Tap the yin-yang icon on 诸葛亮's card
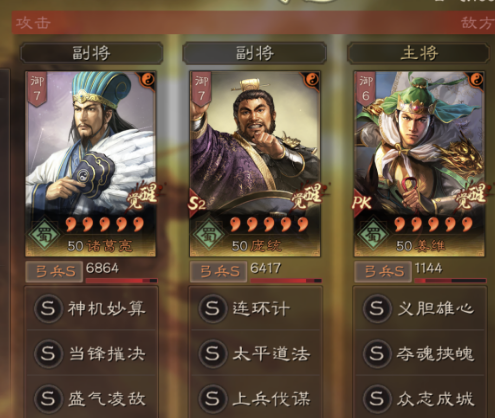The width and height of the screenshot is (495, 418). tap(147, 80)
